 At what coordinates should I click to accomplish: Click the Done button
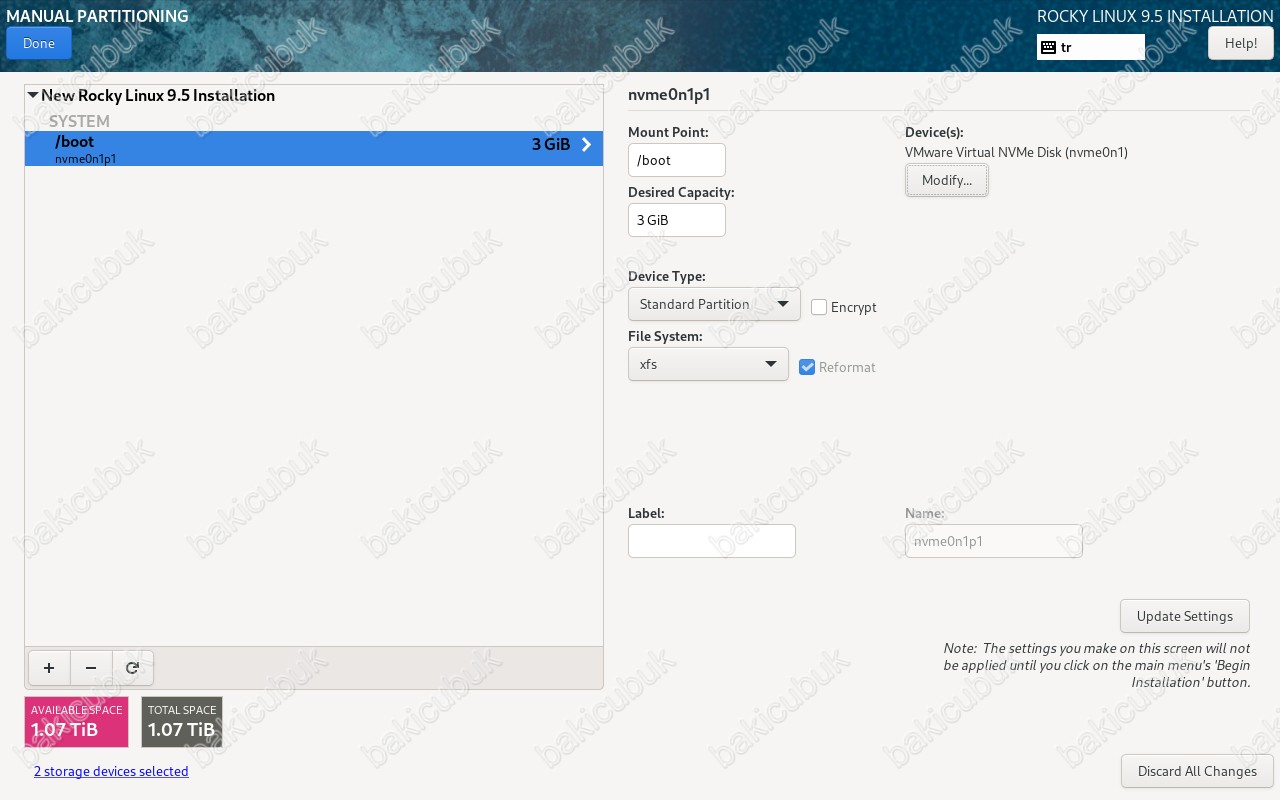tap(39, 43)
